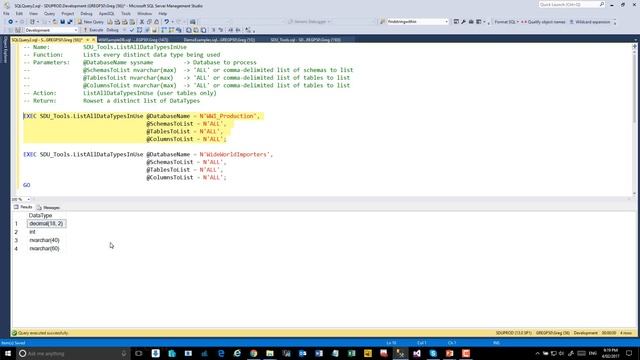This screenshot has height=360, width=640.
Task: Click the Debug button beside Execute
Action: click(112, 30)
